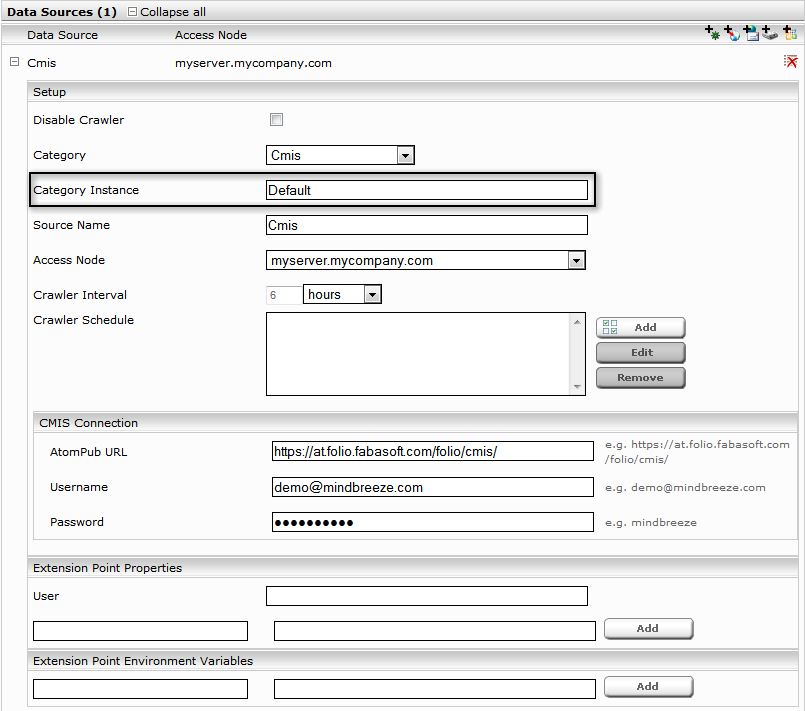805x711 pixels.
Task: Click Add button in Extension Point Environment Variables
Action: tap(648, 687)
